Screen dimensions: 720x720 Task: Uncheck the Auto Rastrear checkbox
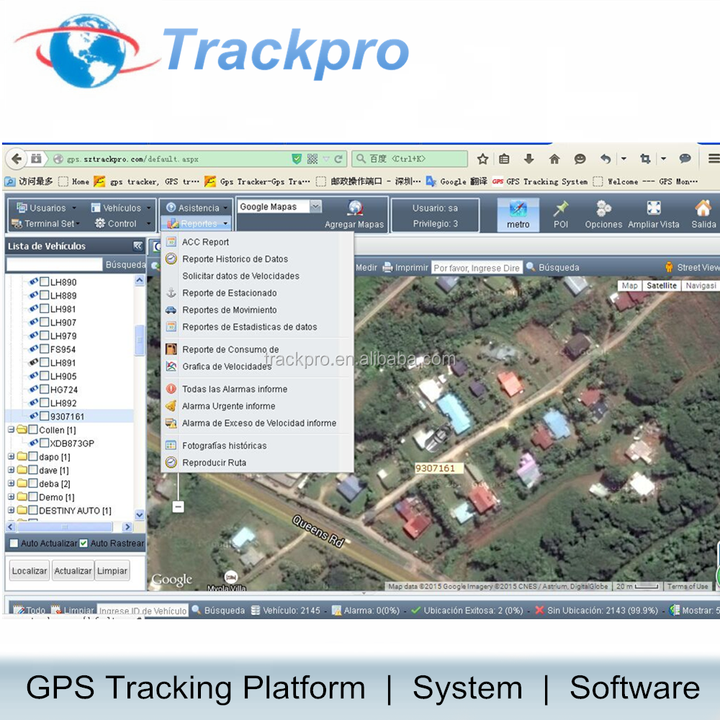(83, 543)
